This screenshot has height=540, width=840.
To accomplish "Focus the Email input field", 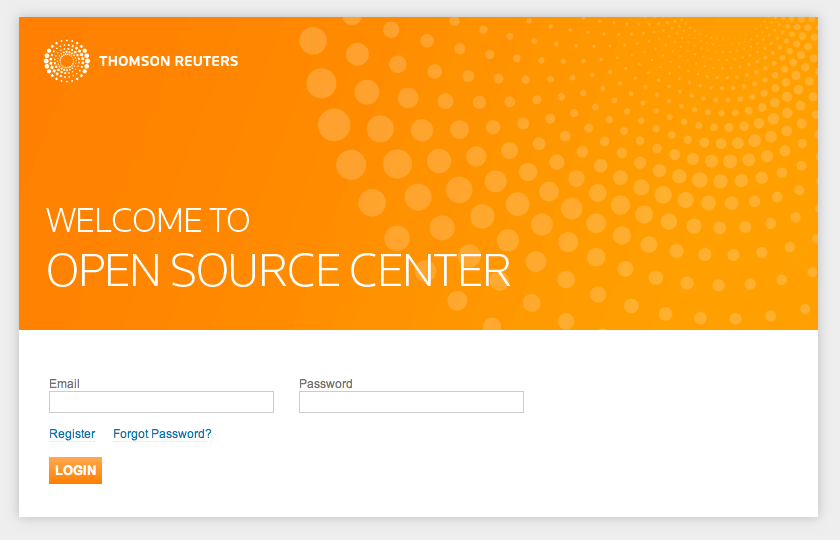I will [161, 402].
